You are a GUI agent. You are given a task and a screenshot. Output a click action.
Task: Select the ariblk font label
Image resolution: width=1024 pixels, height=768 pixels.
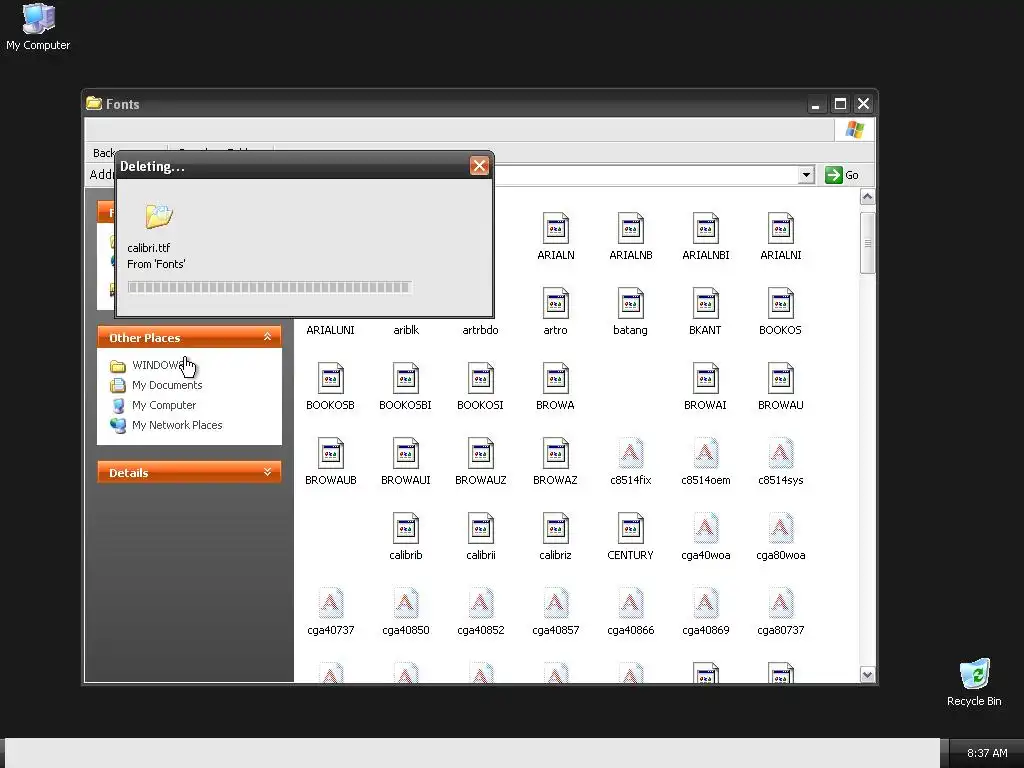pyautogui.click(x=406, y=330)
